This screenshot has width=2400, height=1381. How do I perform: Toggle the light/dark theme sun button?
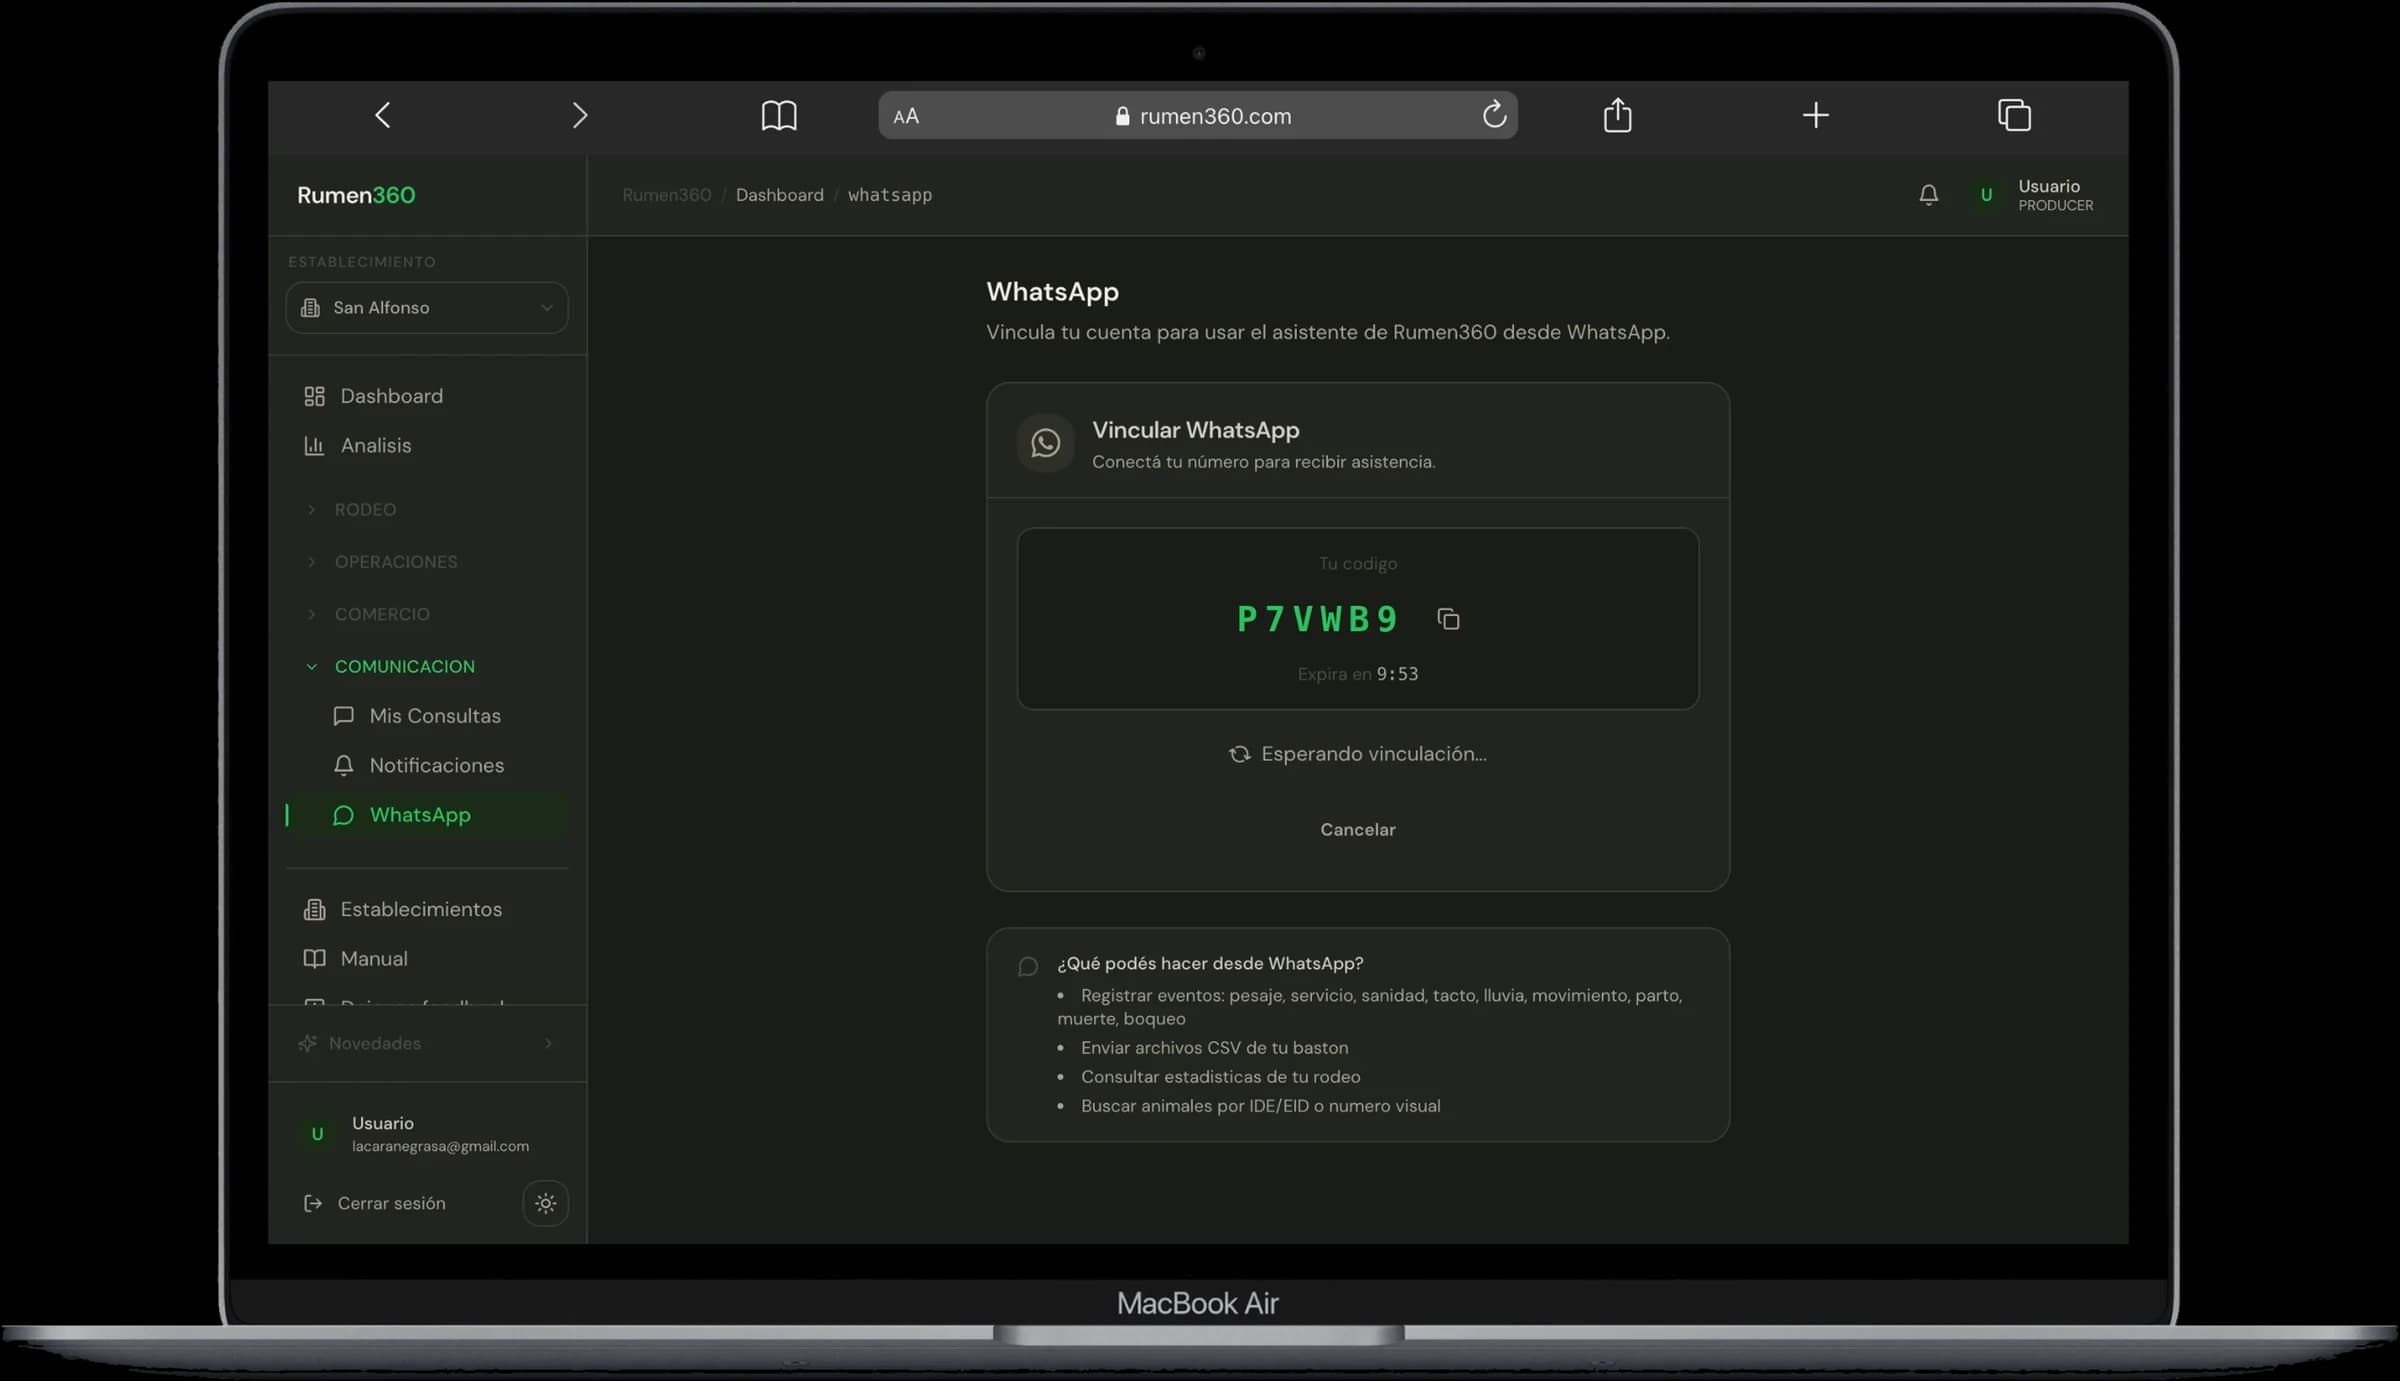click(545, 1203)
